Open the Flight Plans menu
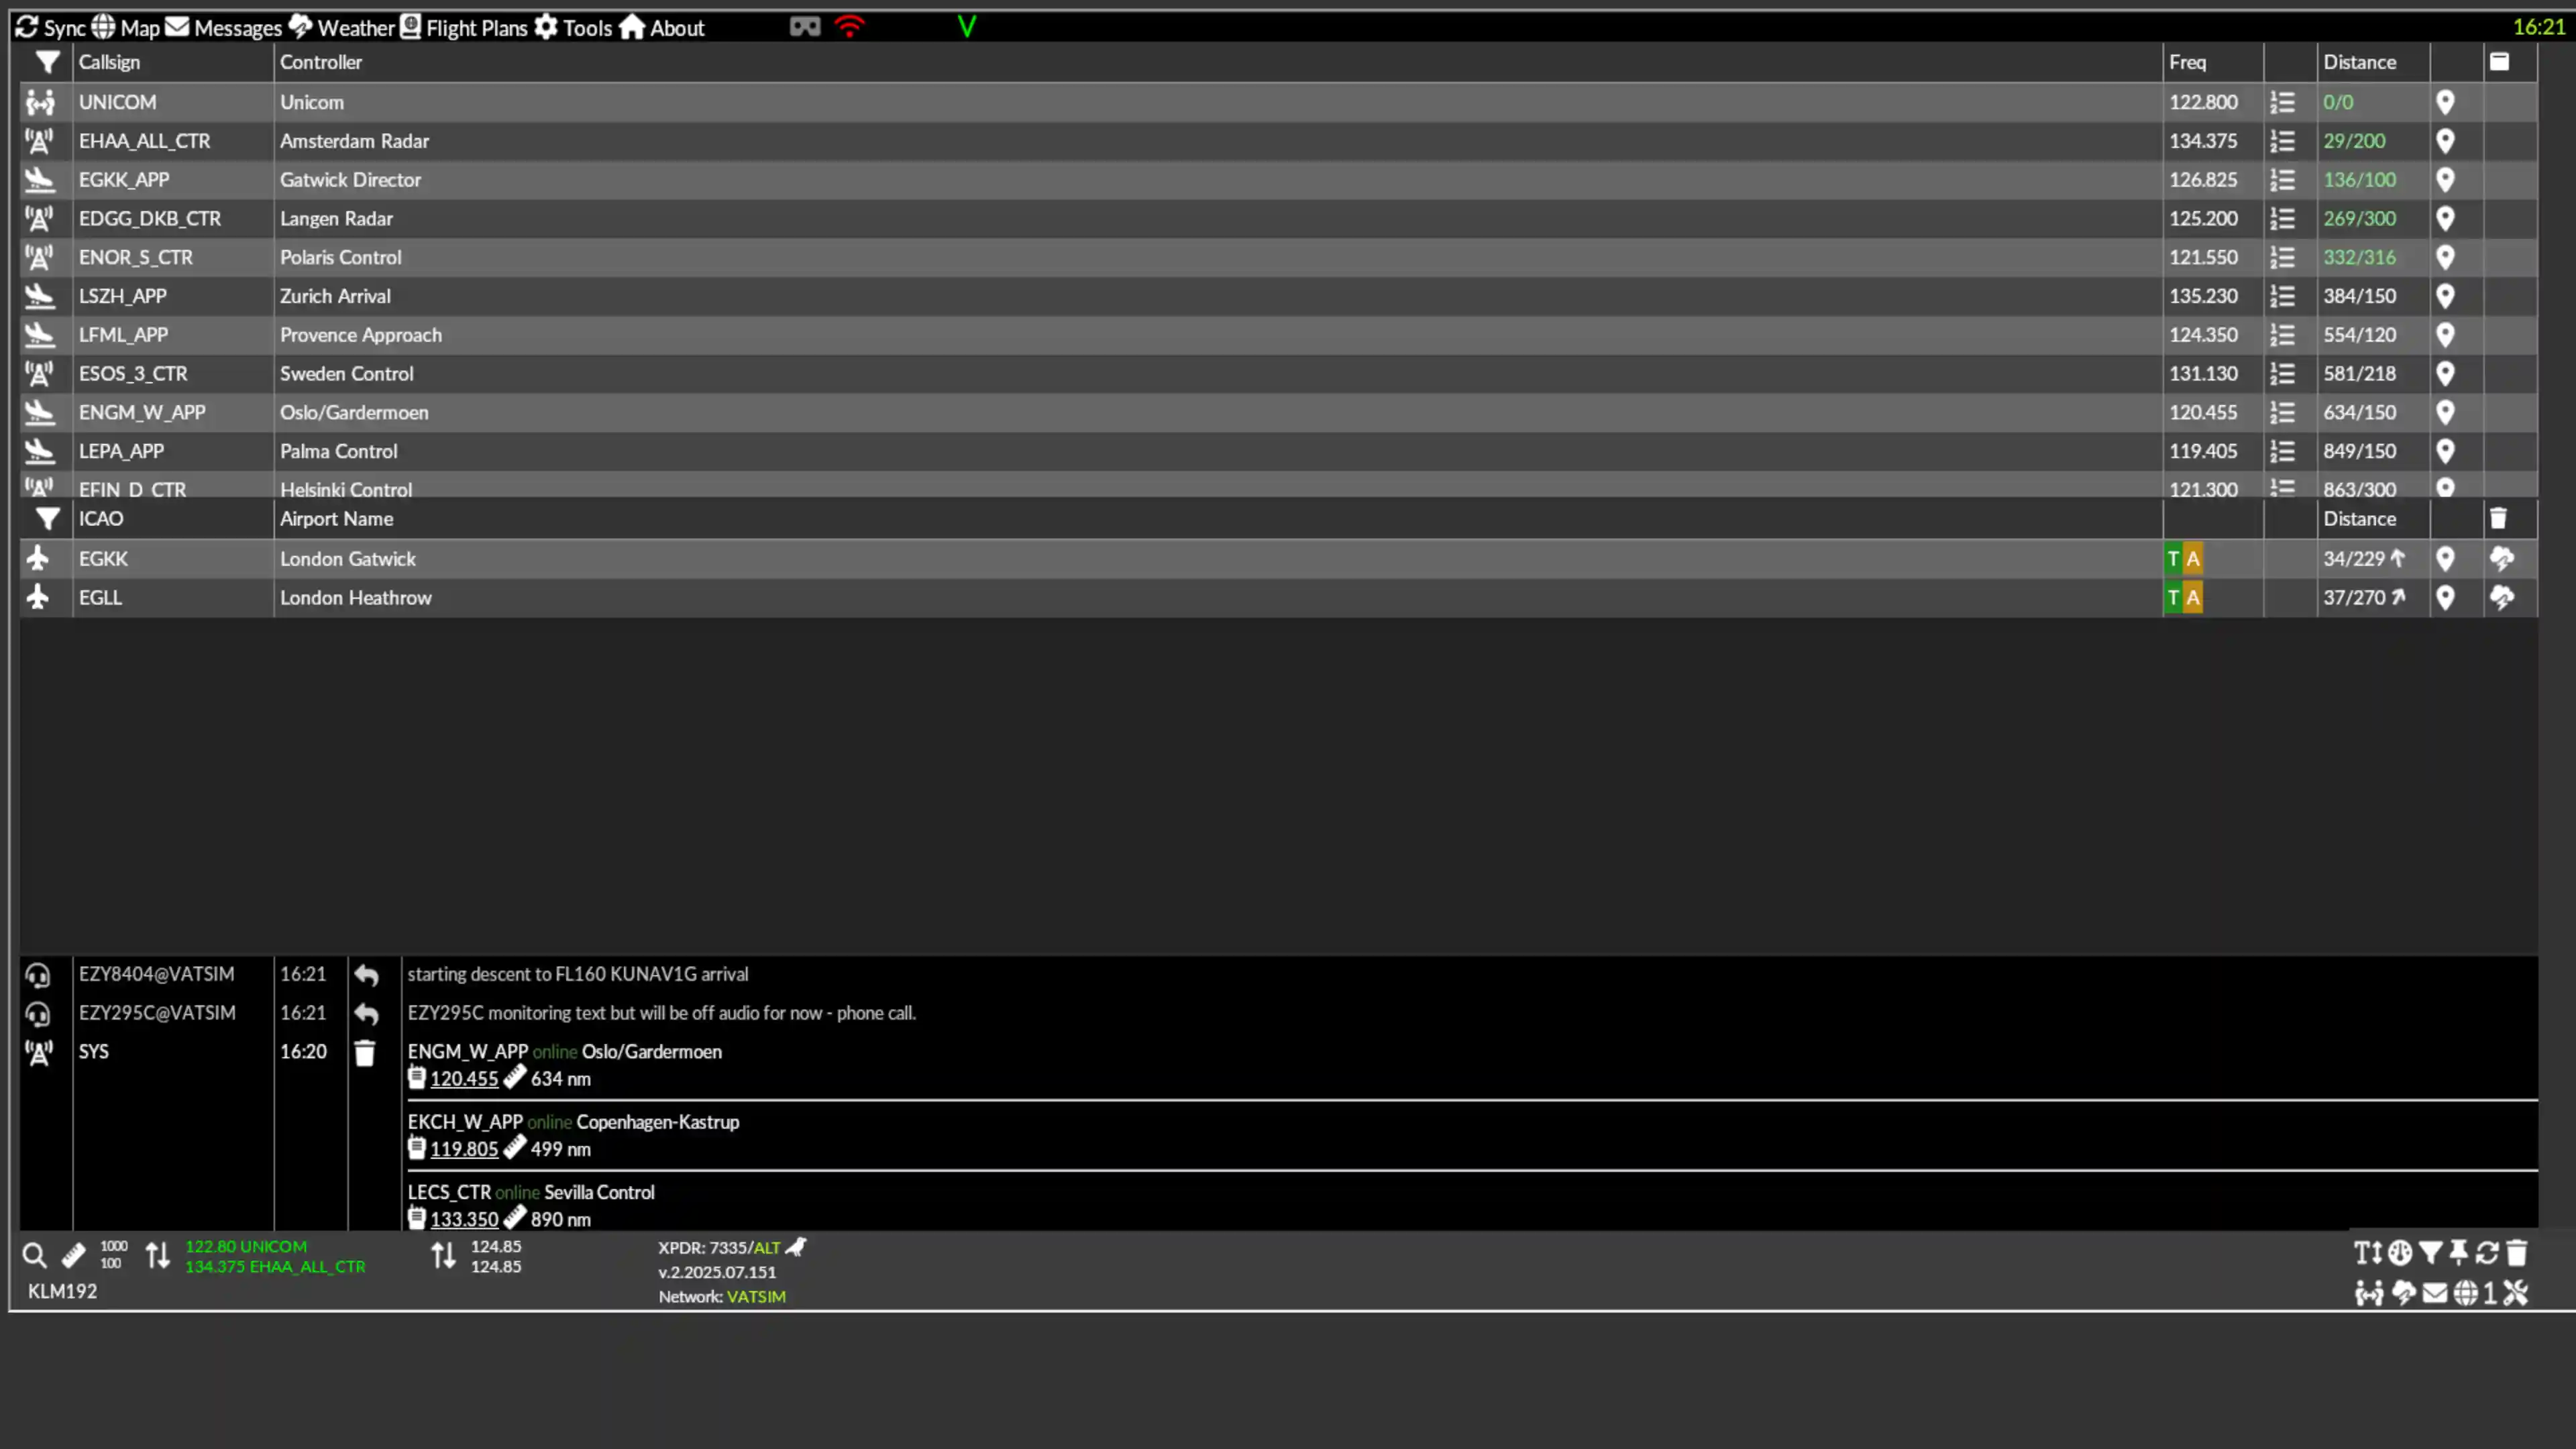The height and width of the screenshot is (1449, 2576). 464,27
